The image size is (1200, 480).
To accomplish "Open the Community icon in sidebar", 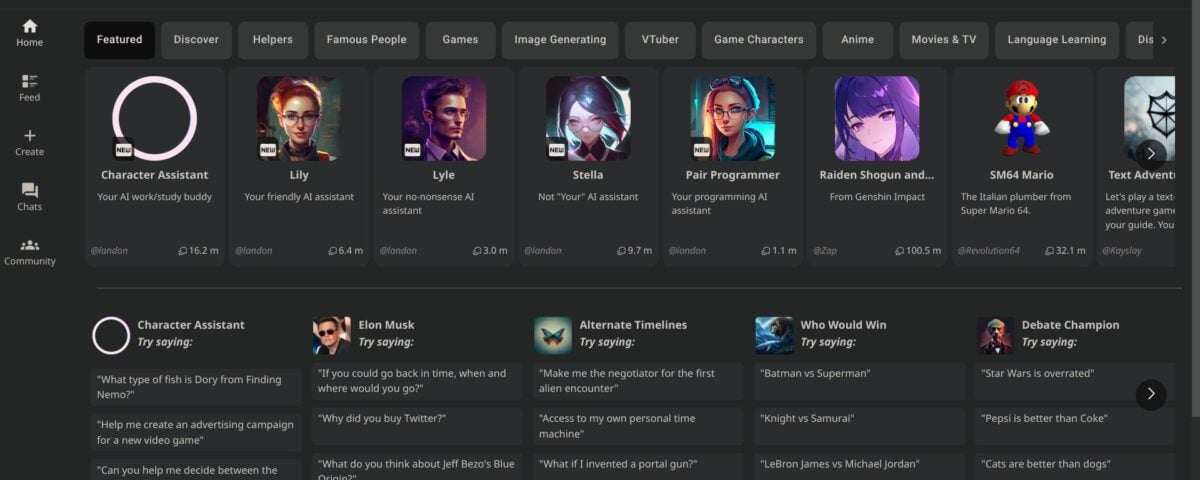I will 29,245.
